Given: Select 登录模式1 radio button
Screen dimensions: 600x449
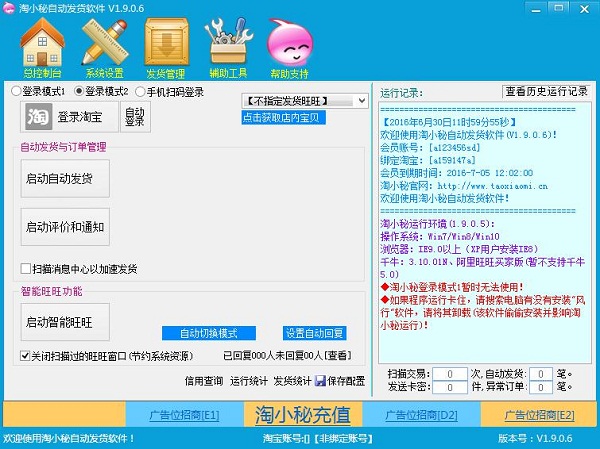Looking at the screenshot, I should [x=16, y=91].
